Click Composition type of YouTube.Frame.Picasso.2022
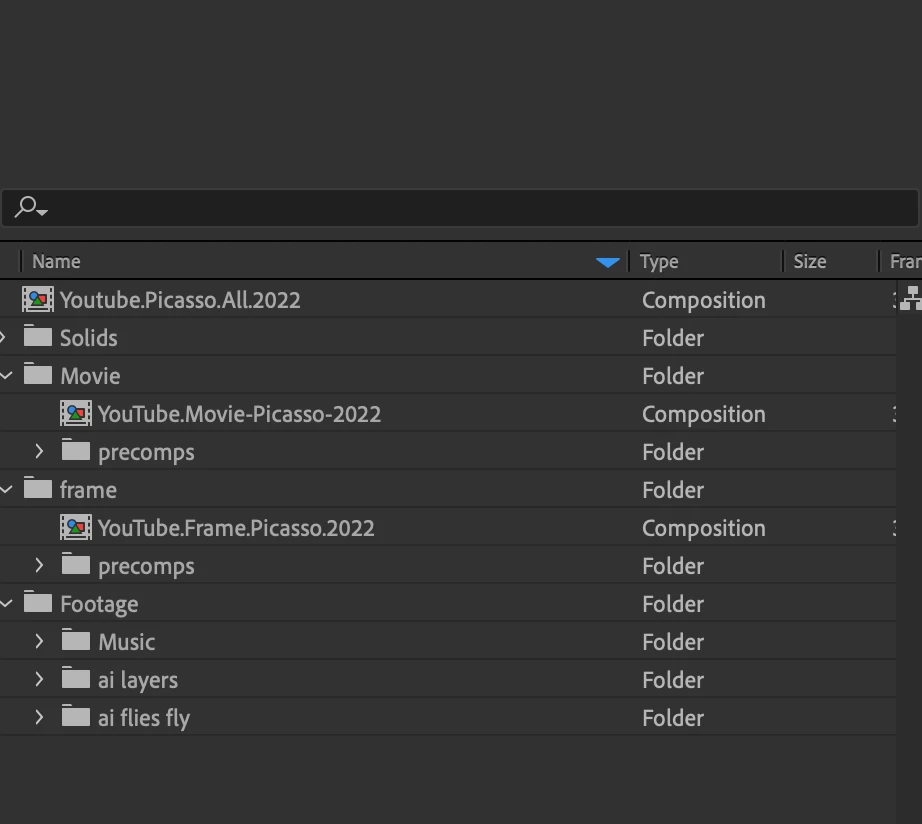 [x=703, y=529]
